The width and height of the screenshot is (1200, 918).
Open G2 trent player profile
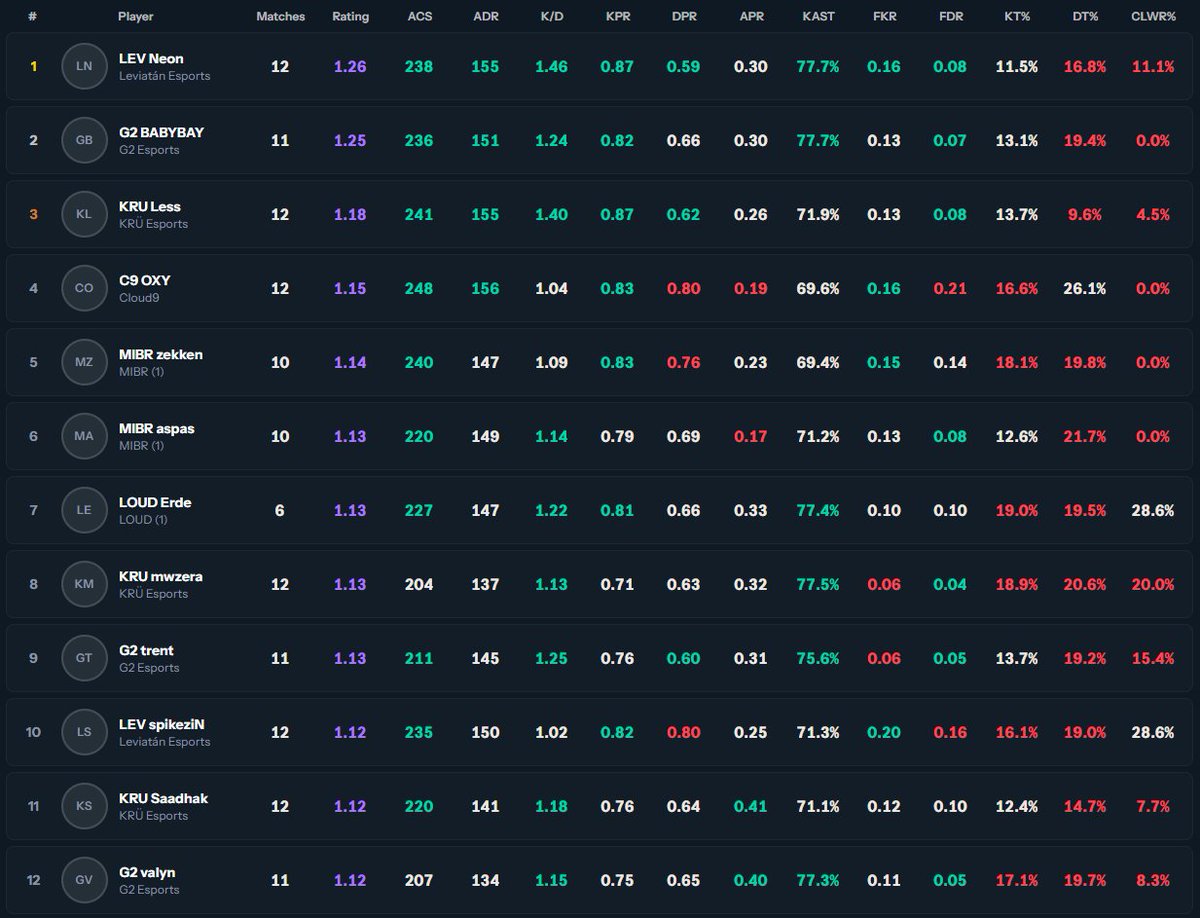pyautogui.click(x=146, y=651)
